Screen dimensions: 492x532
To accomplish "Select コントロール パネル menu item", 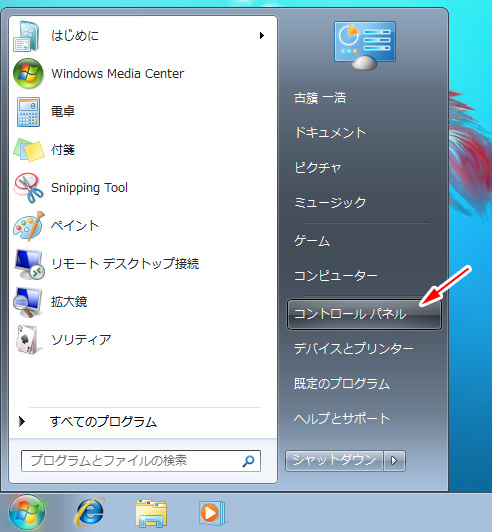I will (364, 314).
